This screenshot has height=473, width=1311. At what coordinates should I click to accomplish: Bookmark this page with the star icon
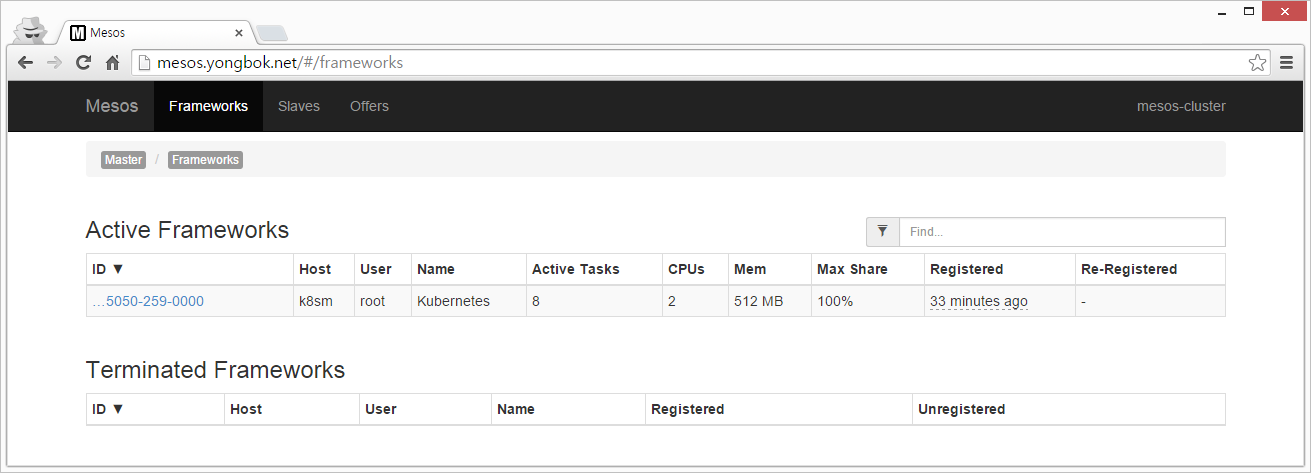(1258, 62)
